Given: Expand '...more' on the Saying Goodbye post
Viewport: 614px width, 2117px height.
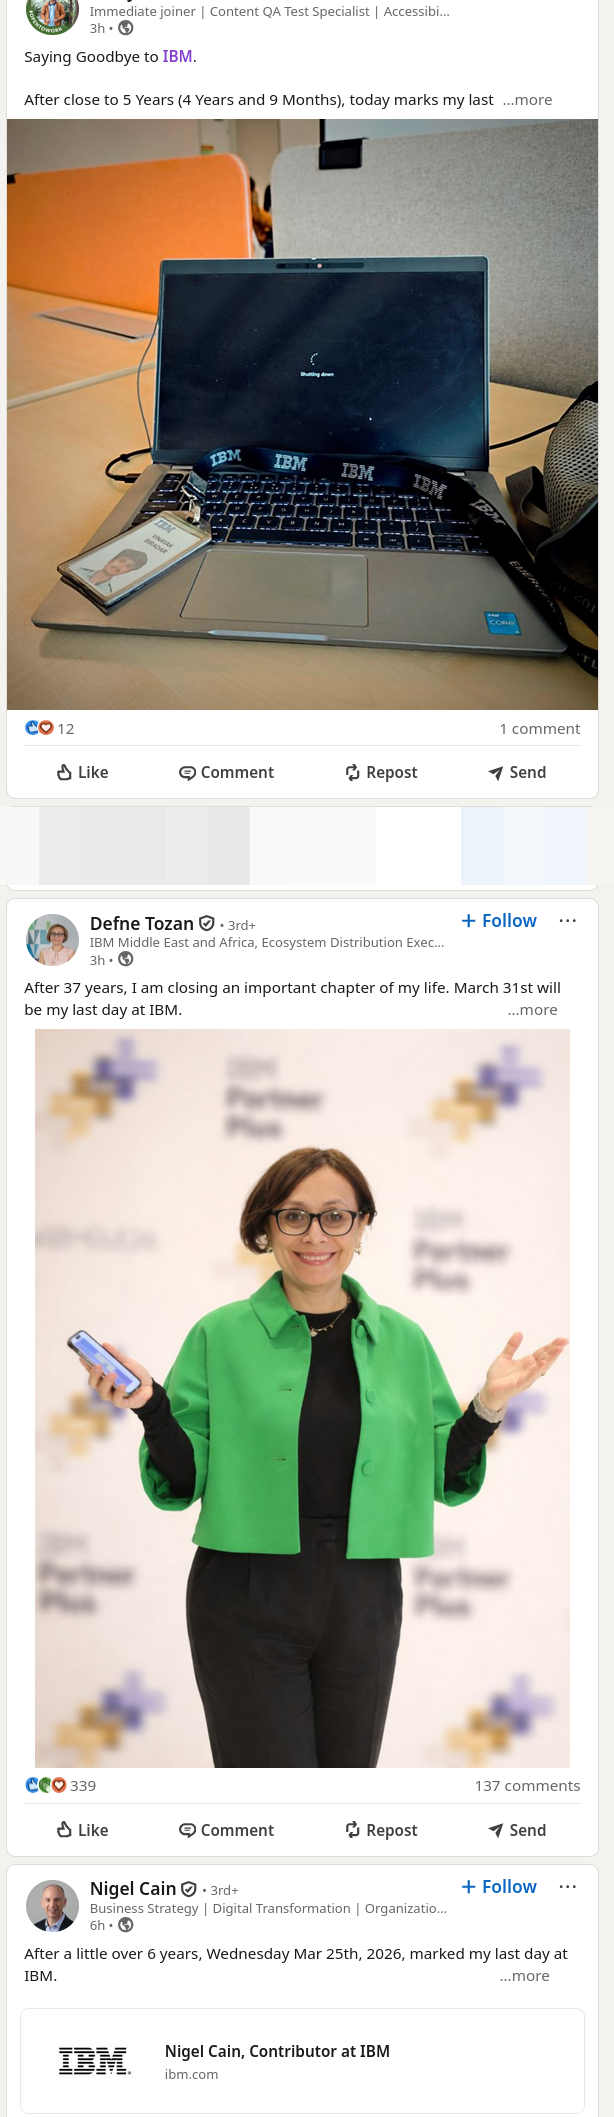Looking at the screenshot, I should point(527,100).
